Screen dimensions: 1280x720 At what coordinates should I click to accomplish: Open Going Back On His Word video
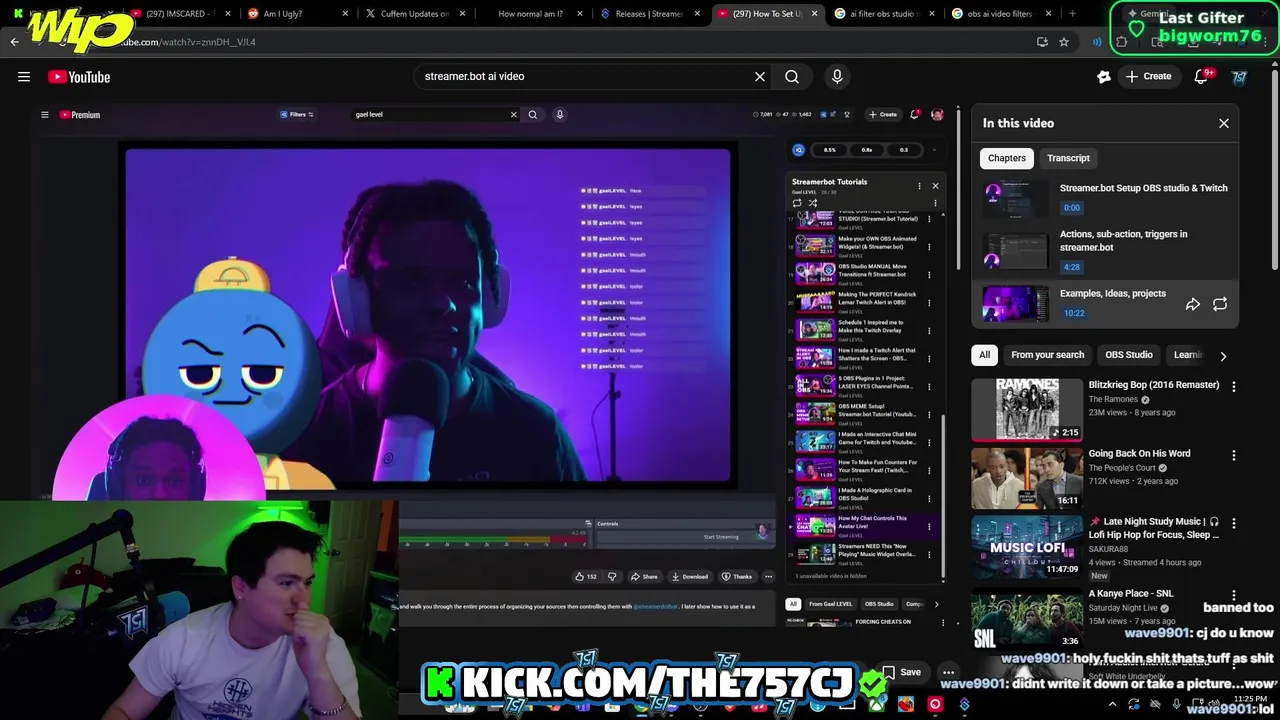pos(1027,478)
